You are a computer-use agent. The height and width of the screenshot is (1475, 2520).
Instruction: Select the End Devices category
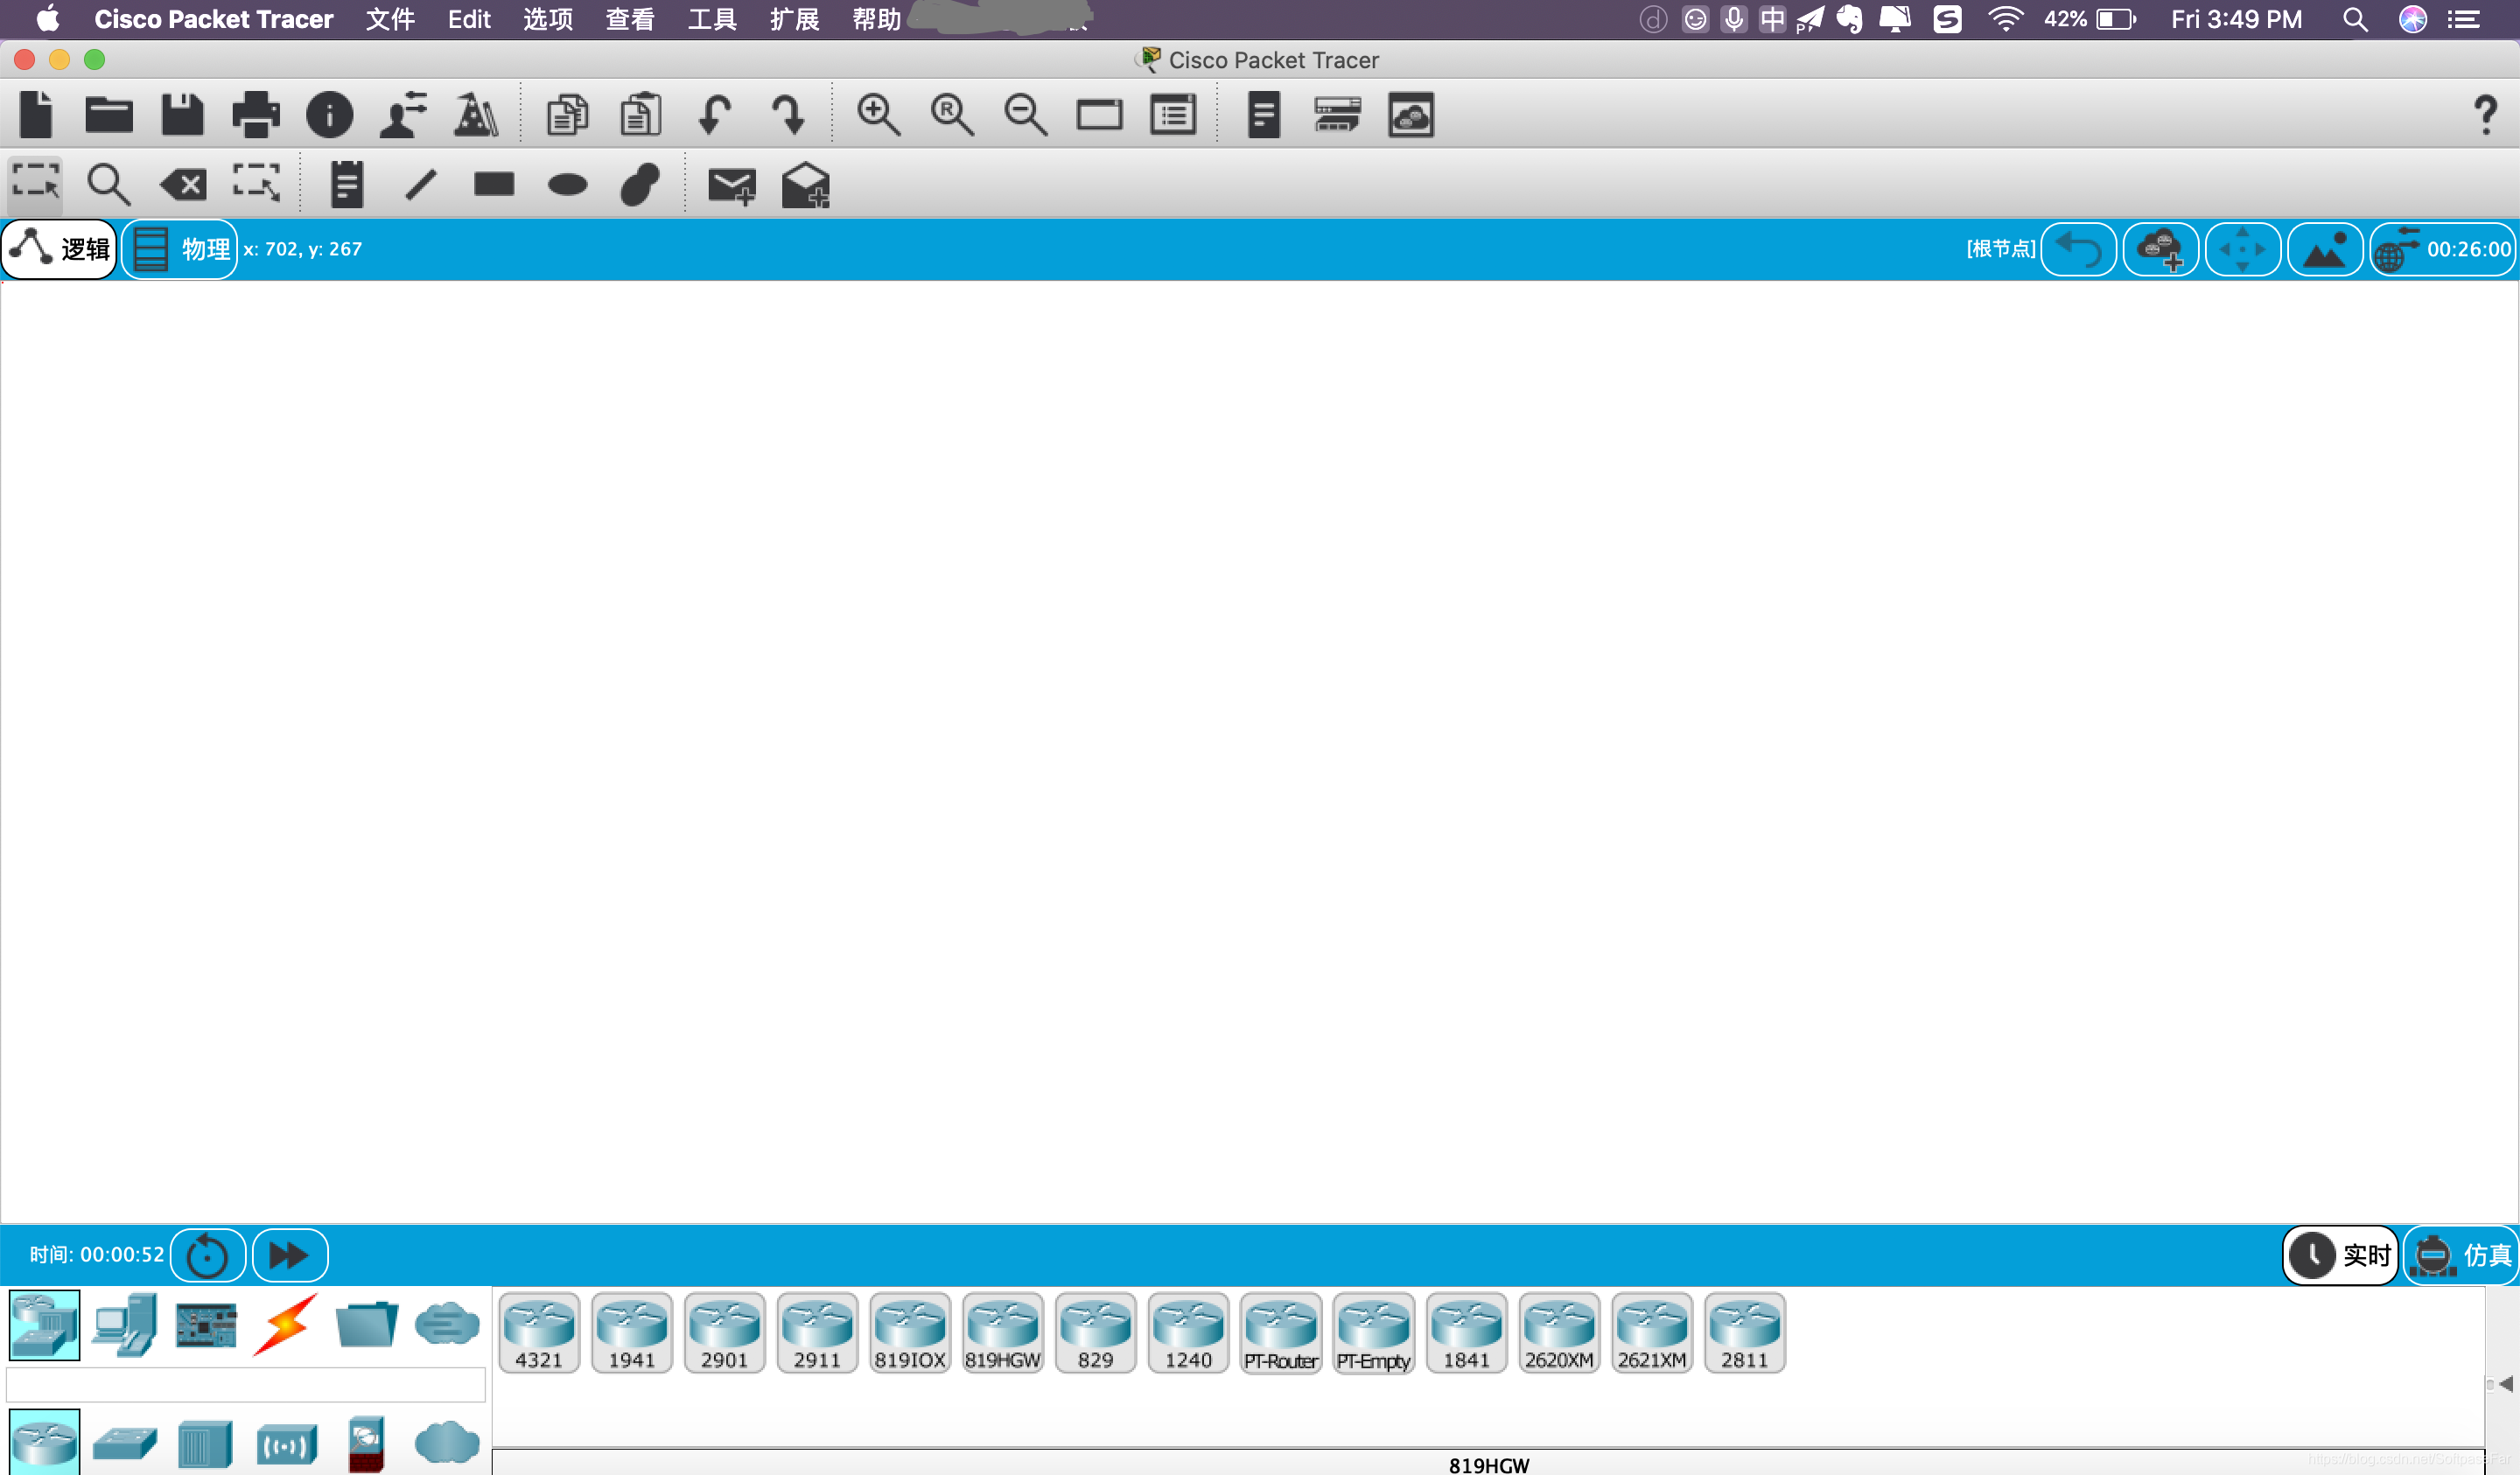pyautogui.click(x=125, y=1325)
